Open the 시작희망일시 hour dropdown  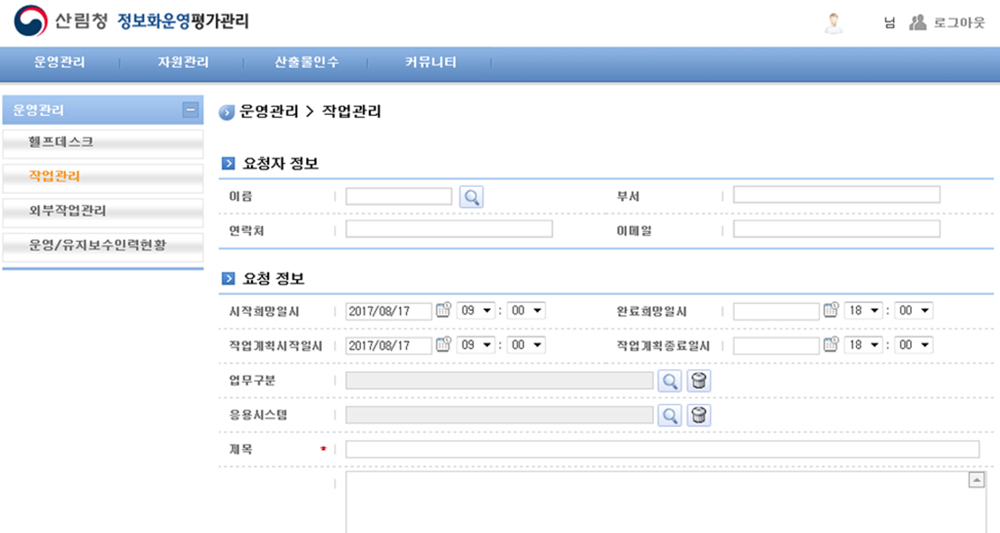(476, 311)
